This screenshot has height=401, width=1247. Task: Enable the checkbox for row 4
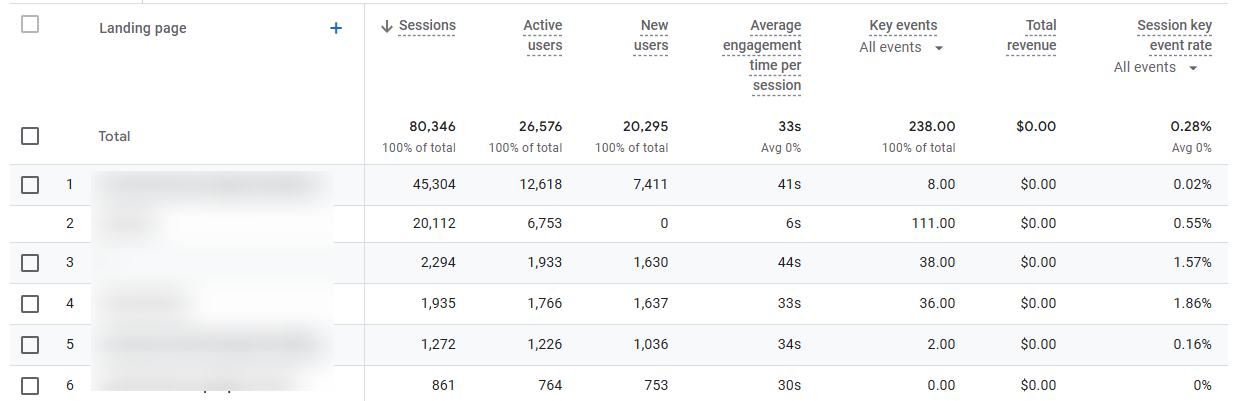point(30,303)
